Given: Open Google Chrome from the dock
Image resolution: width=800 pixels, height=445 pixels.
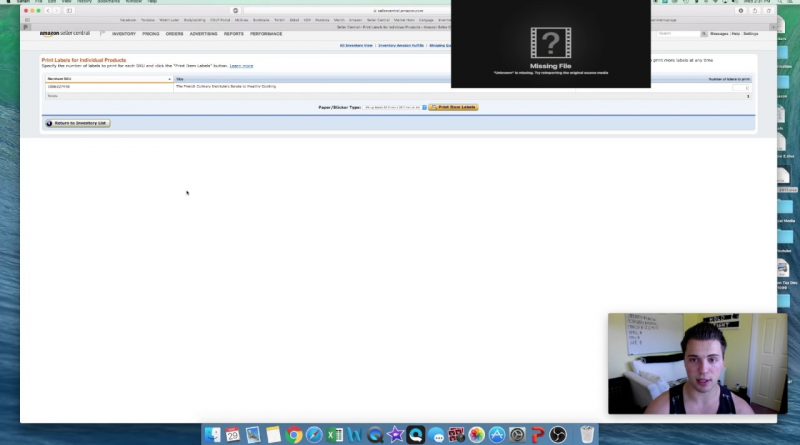Looking at the screenshot, I should click(294, 435).
